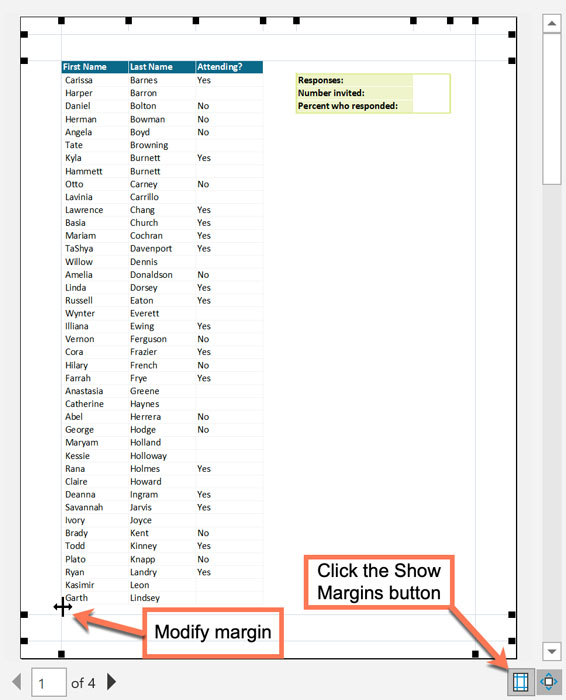
Task: Click the name 'Linda'
Action: pos(75,288)
